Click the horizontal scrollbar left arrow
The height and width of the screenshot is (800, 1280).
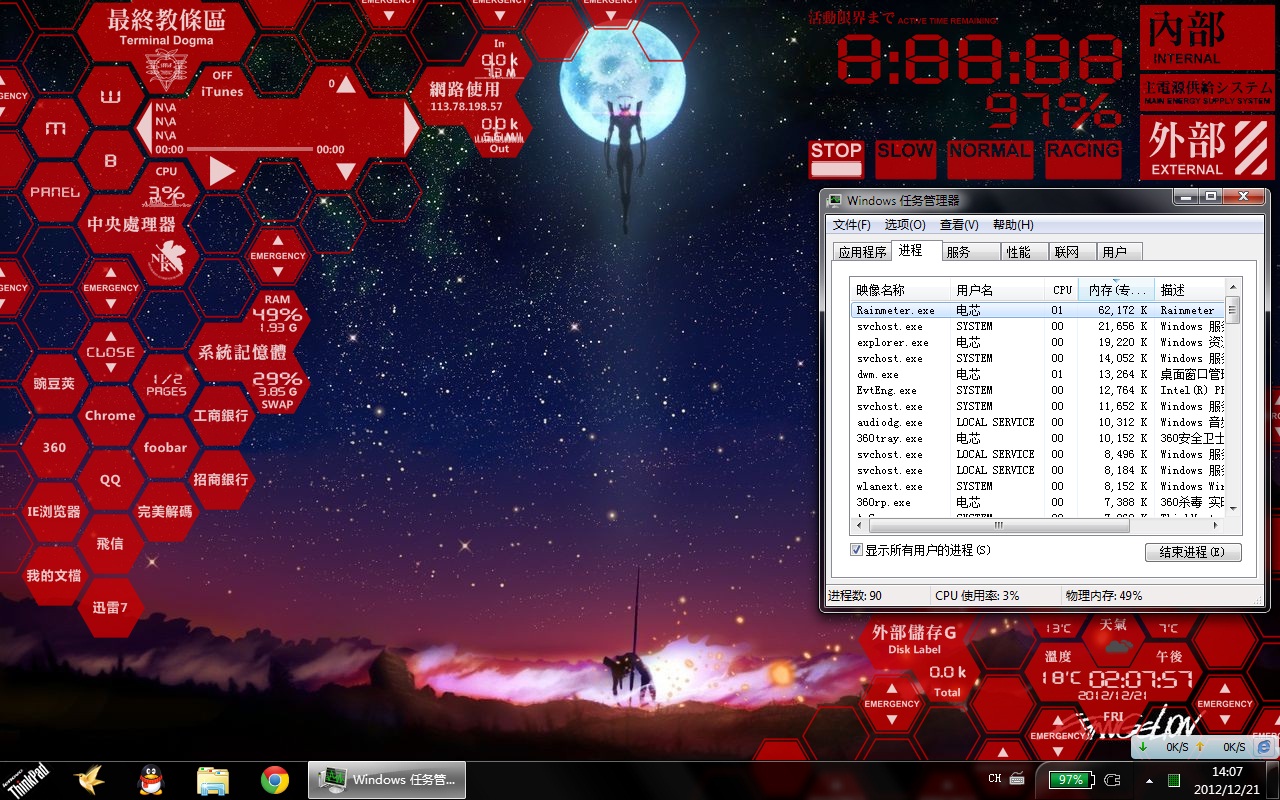[859, 524]
